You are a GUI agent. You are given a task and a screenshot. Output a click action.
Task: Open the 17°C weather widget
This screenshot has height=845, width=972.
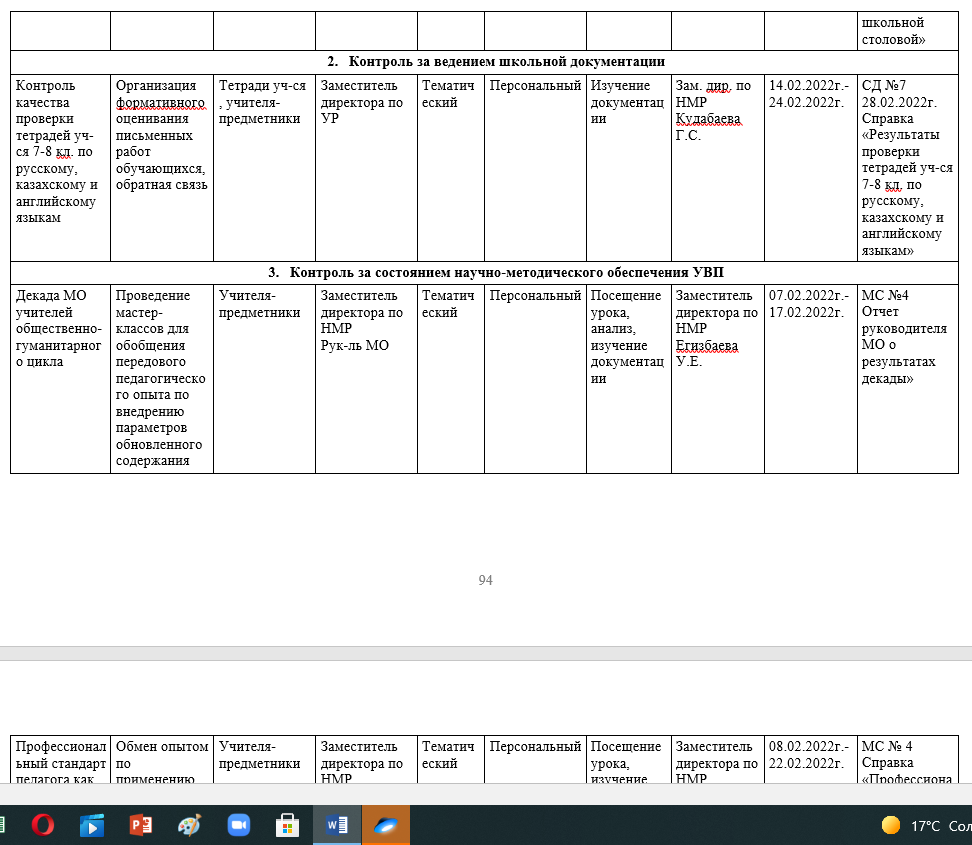tap(925, 826)
